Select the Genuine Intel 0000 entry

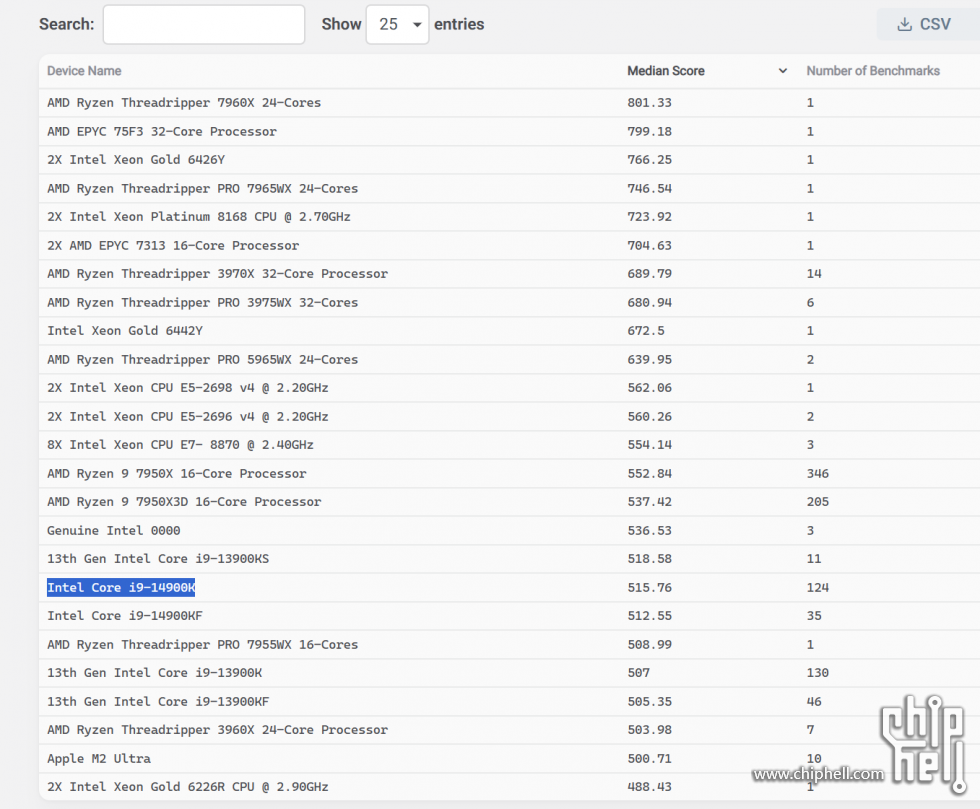[x=114, y=530]
